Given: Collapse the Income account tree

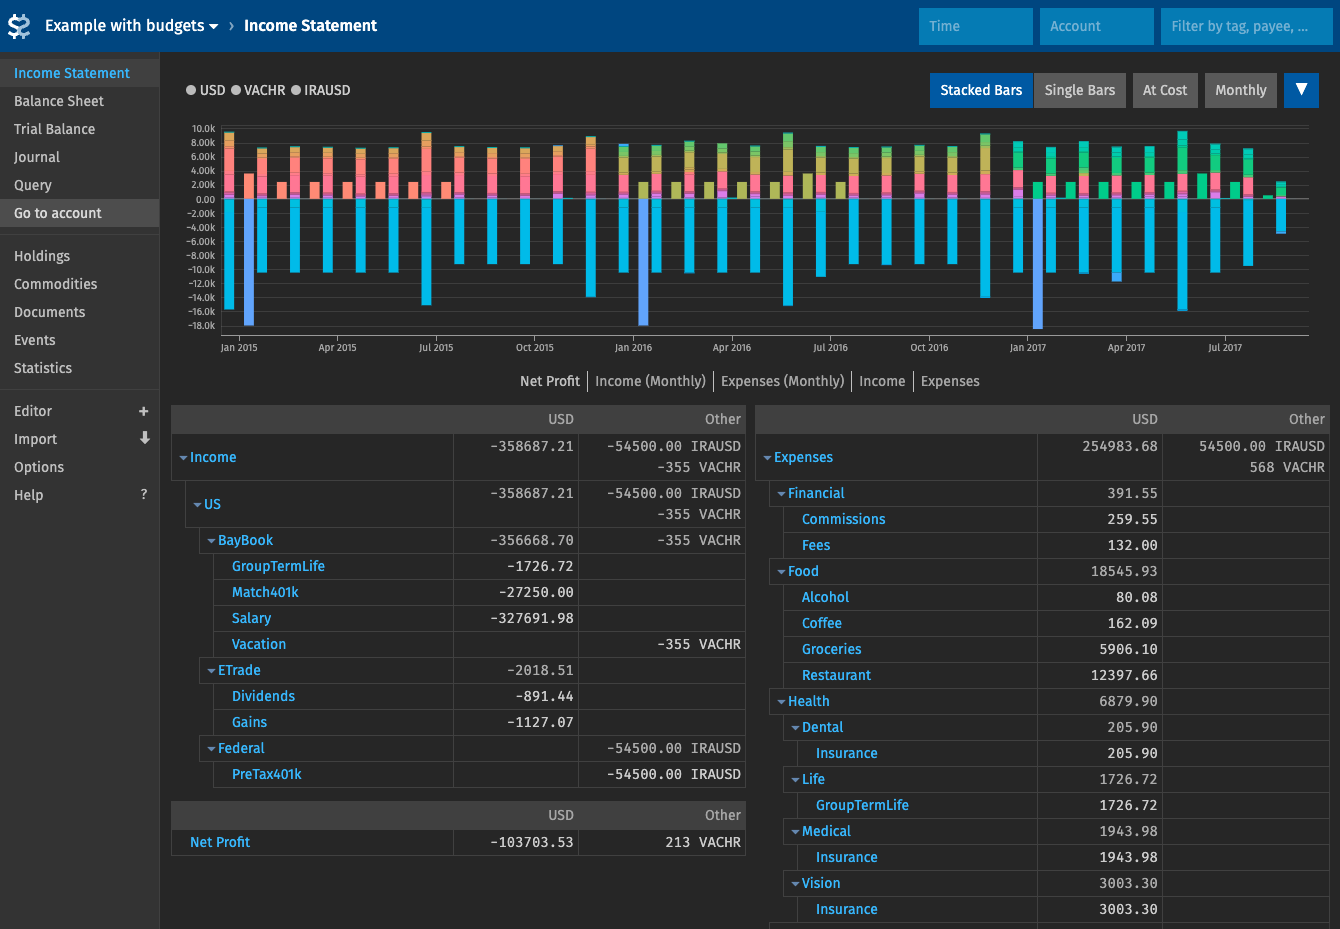Looking at the screenshot, I should pos(184,458).
